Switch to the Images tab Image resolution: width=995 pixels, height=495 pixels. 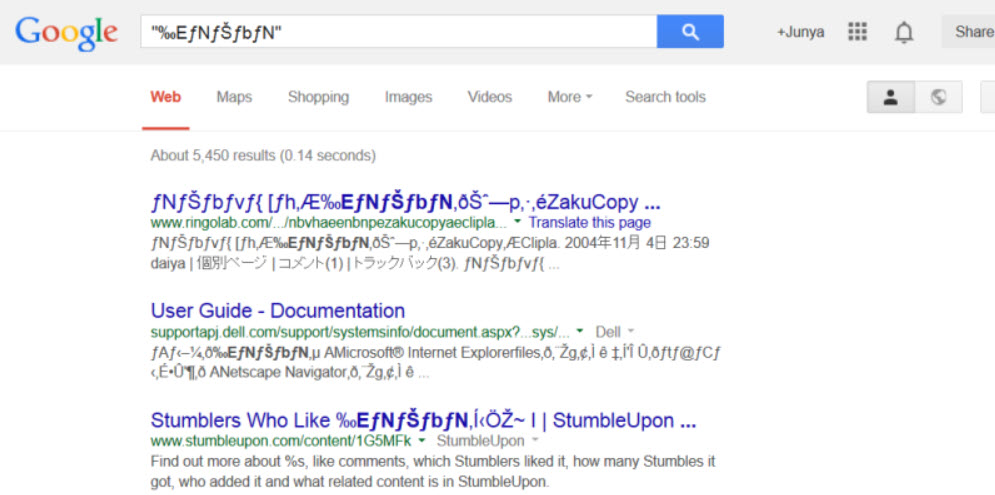pos(408,97)
